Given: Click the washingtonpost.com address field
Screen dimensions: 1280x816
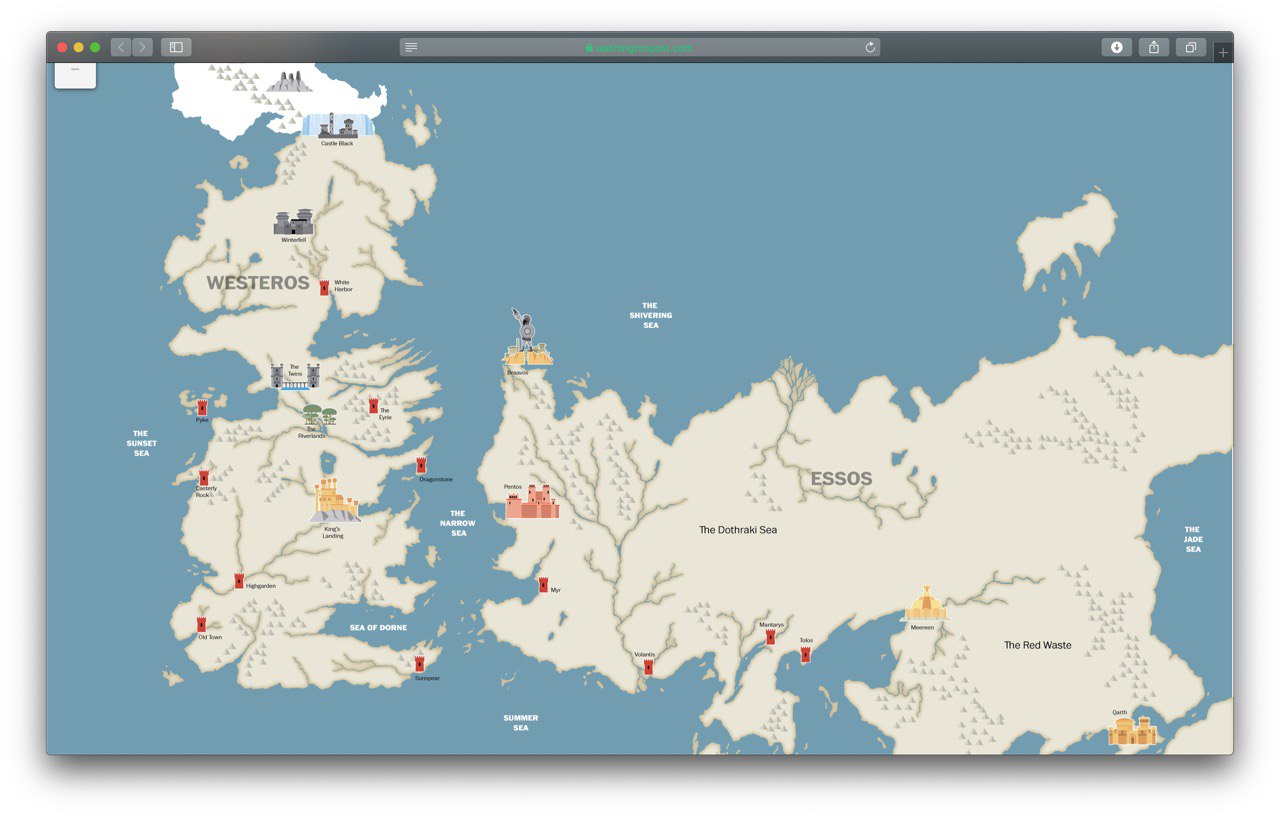Looking at the screenshot, I should tap(640, 47).
